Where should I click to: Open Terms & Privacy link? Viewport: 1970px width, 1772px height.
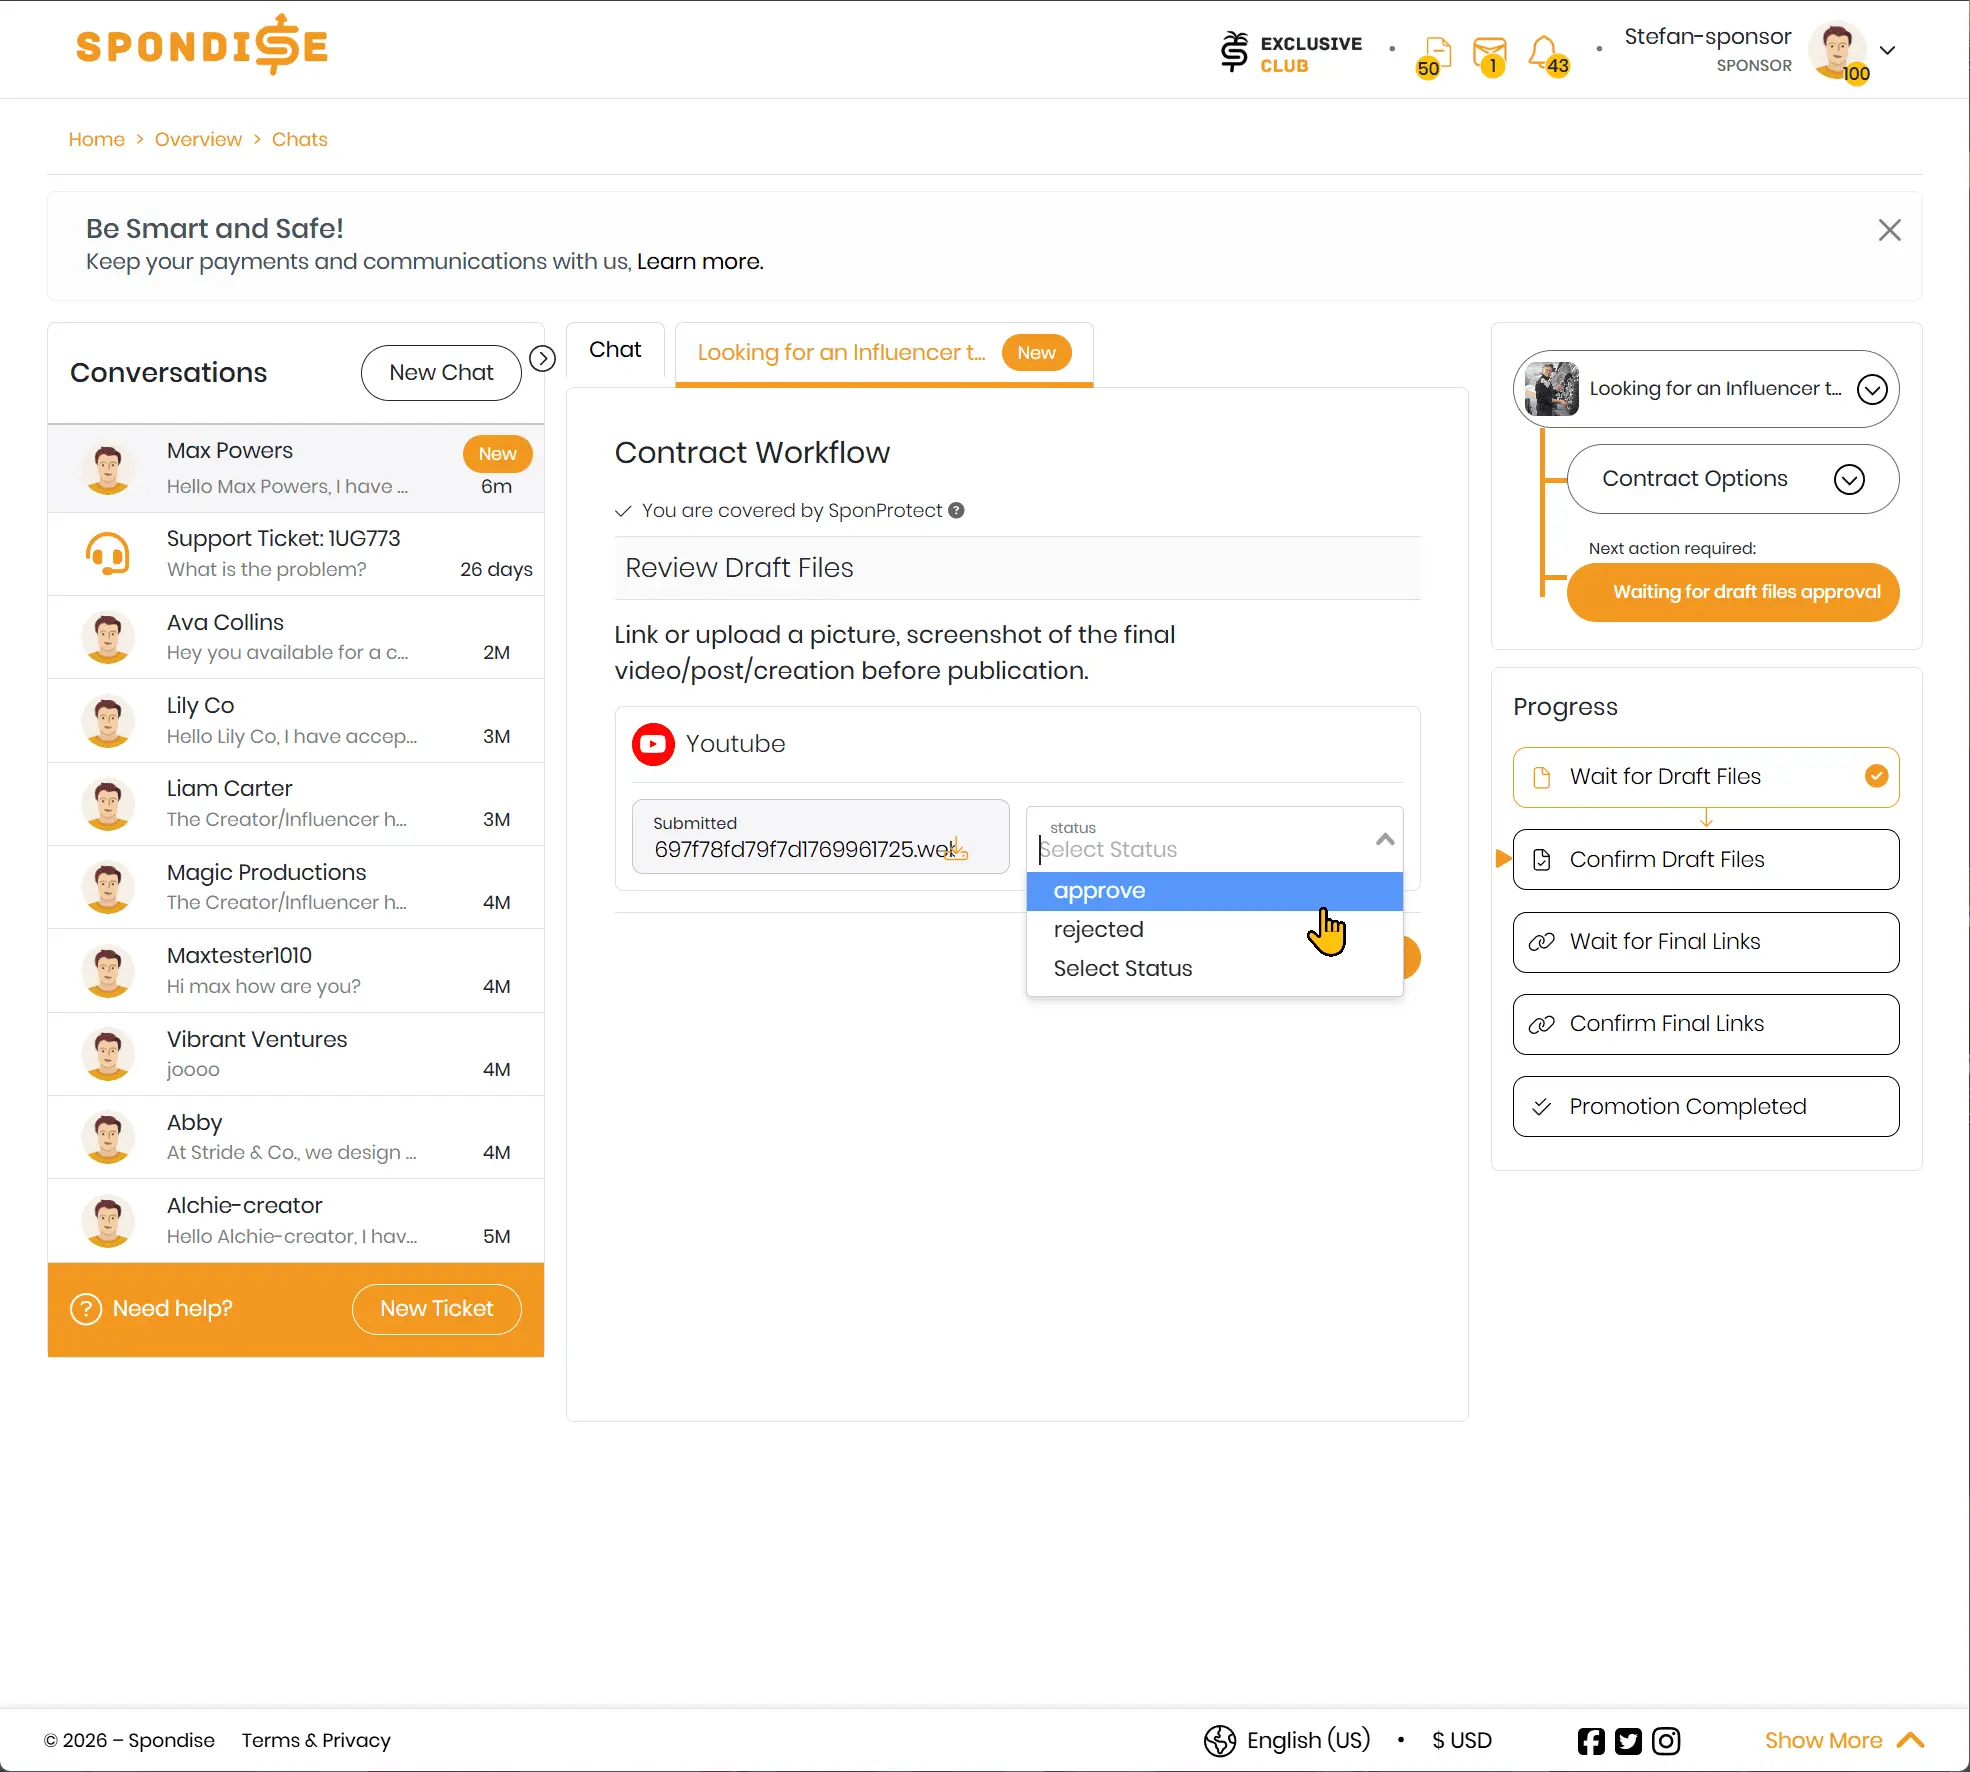(x=316, y=1740)
